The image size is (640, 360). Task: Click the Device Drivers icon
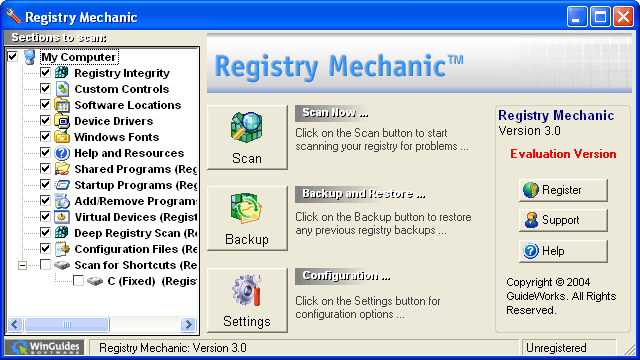(62, 121)
